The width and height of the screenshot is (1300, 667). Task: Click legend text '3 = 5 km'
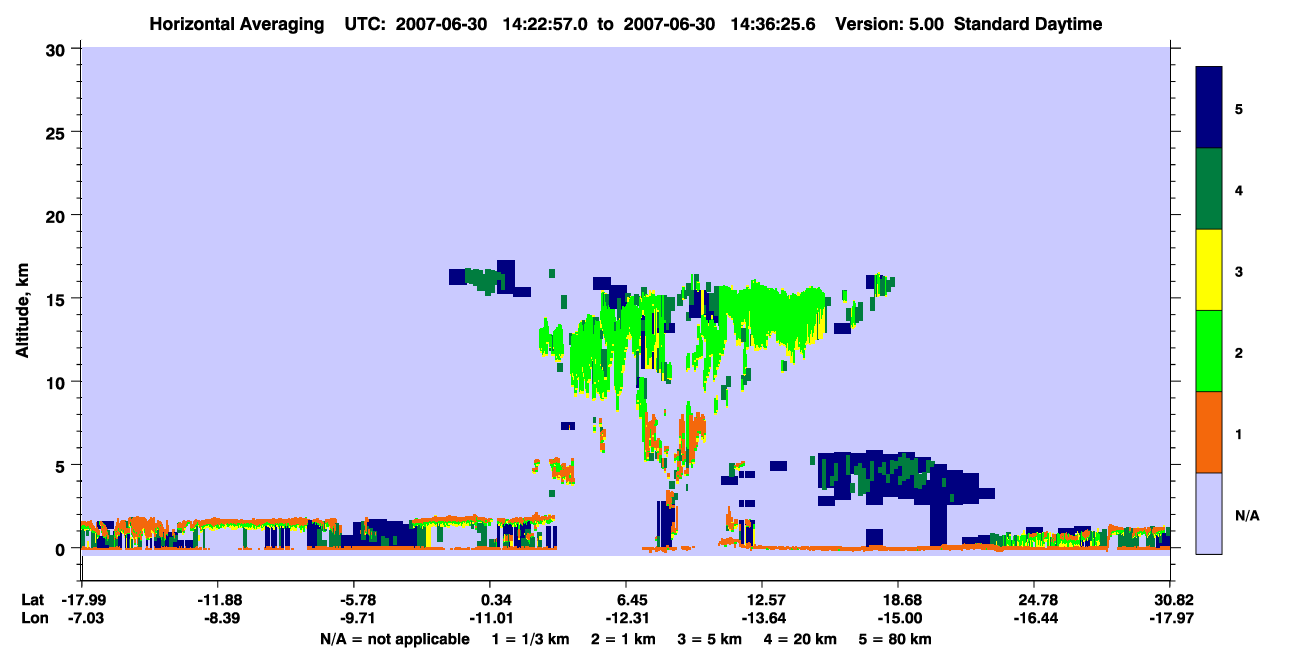710,639
